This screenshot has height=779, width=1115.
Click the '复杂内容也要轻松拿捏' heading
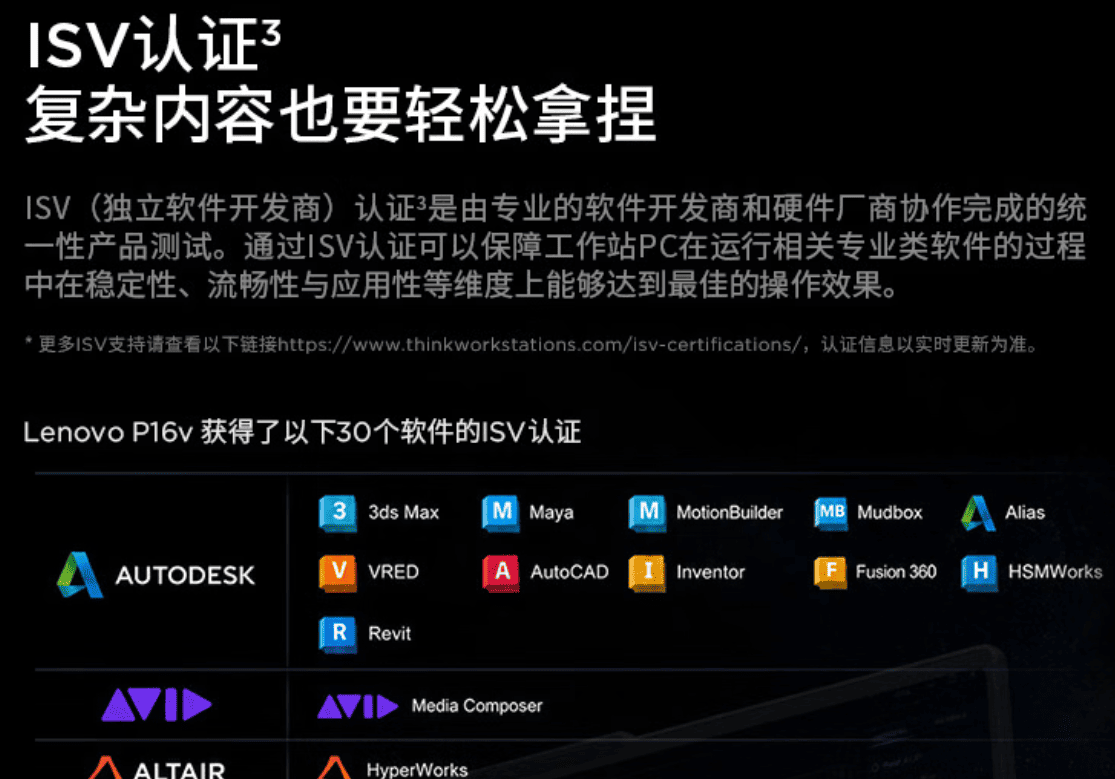[340, 115]
